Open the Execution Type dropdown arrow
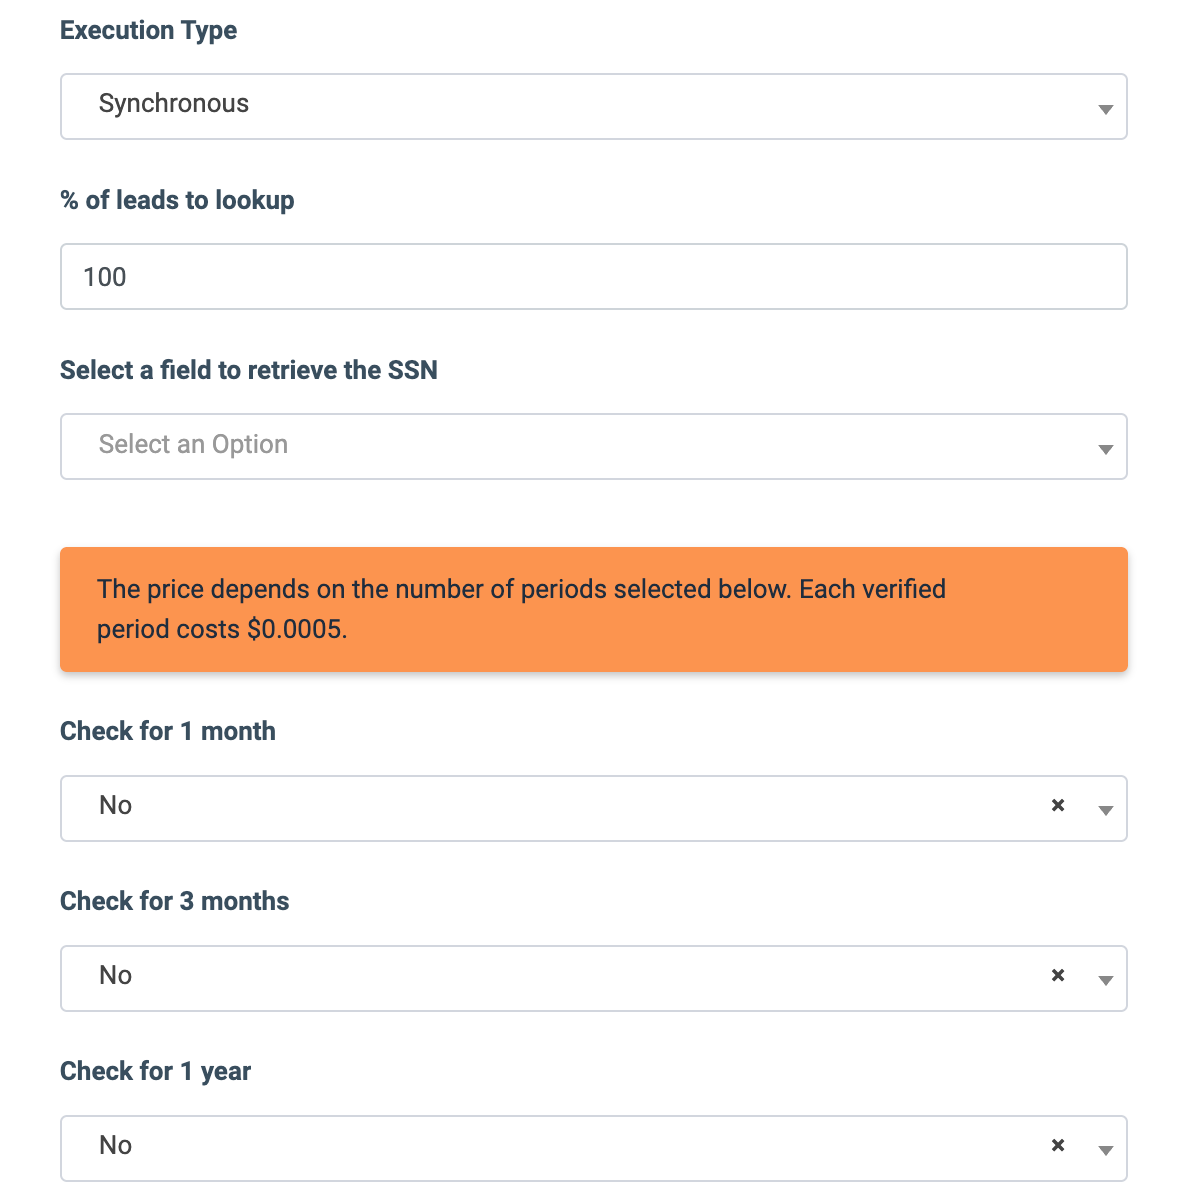 1105,108
